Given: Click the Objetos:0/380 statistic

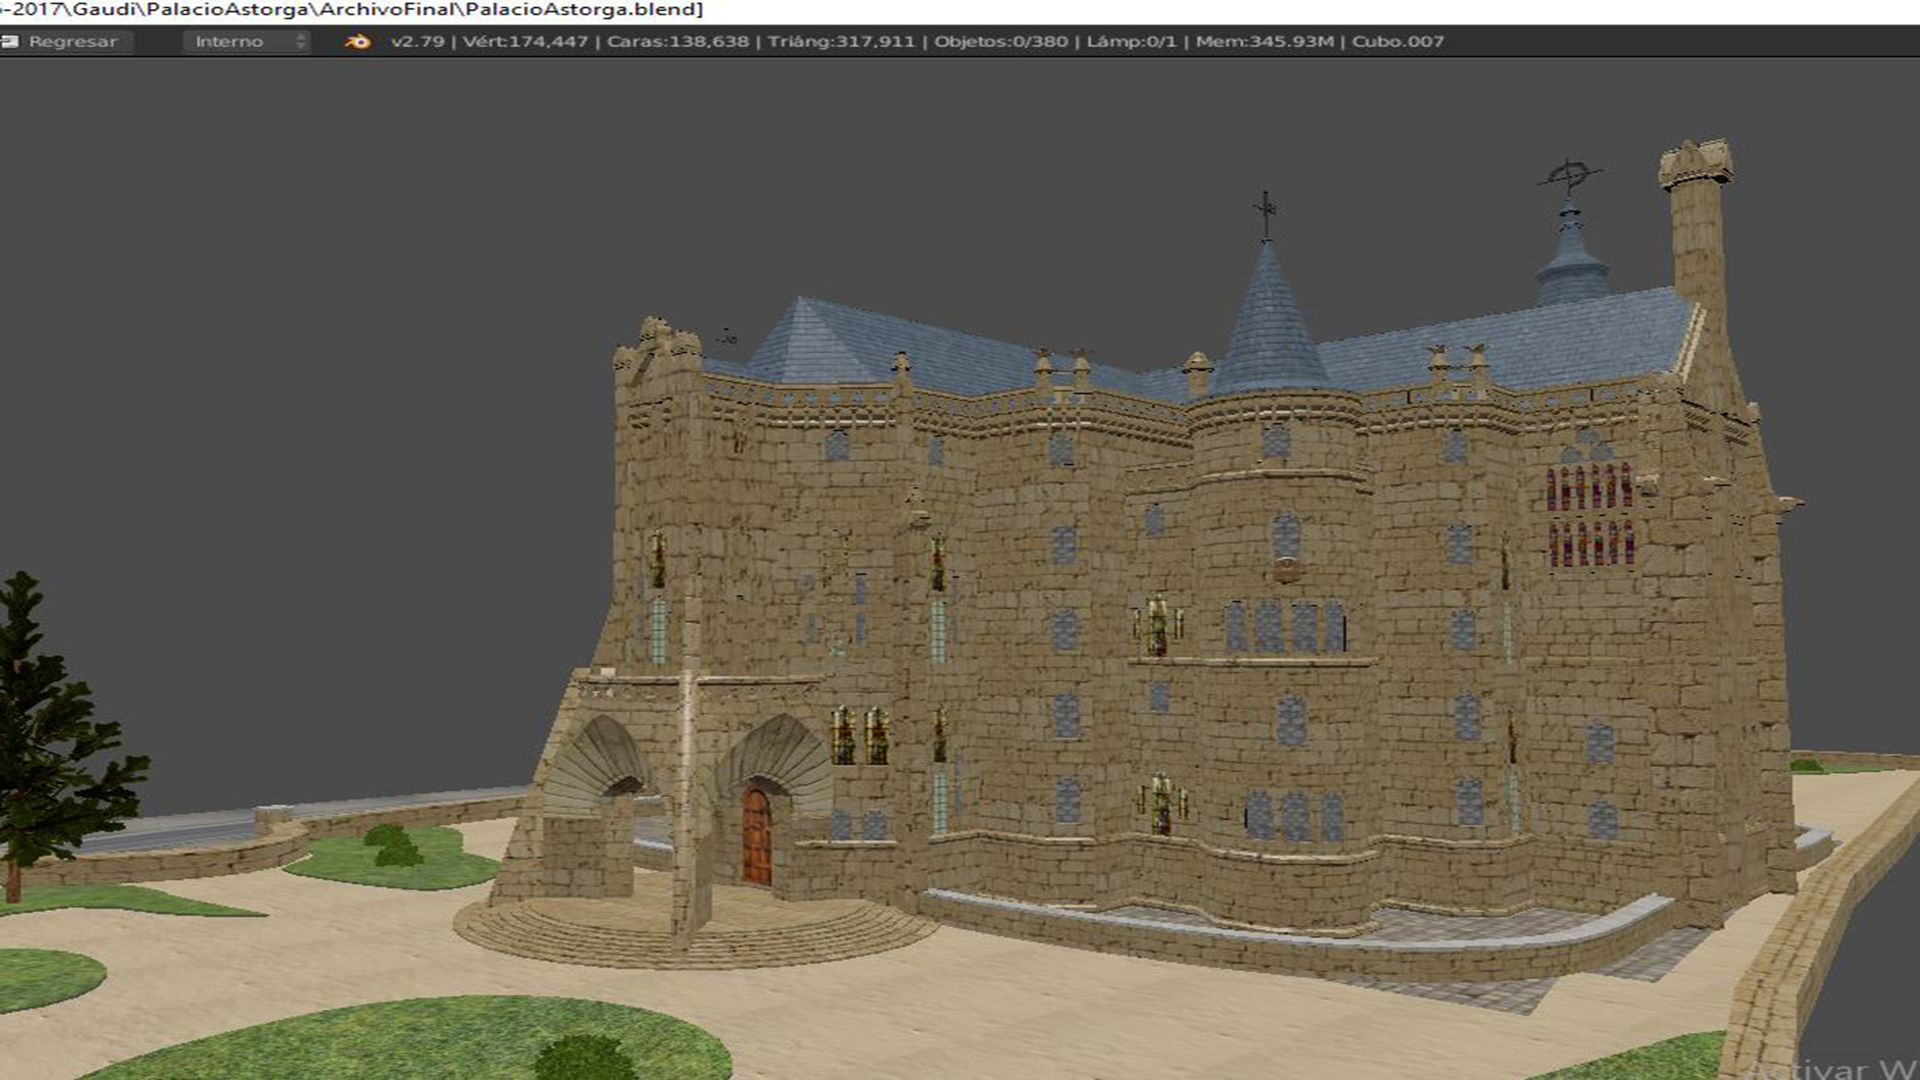Looking at the screenshot, I should tap(1000, 41).
